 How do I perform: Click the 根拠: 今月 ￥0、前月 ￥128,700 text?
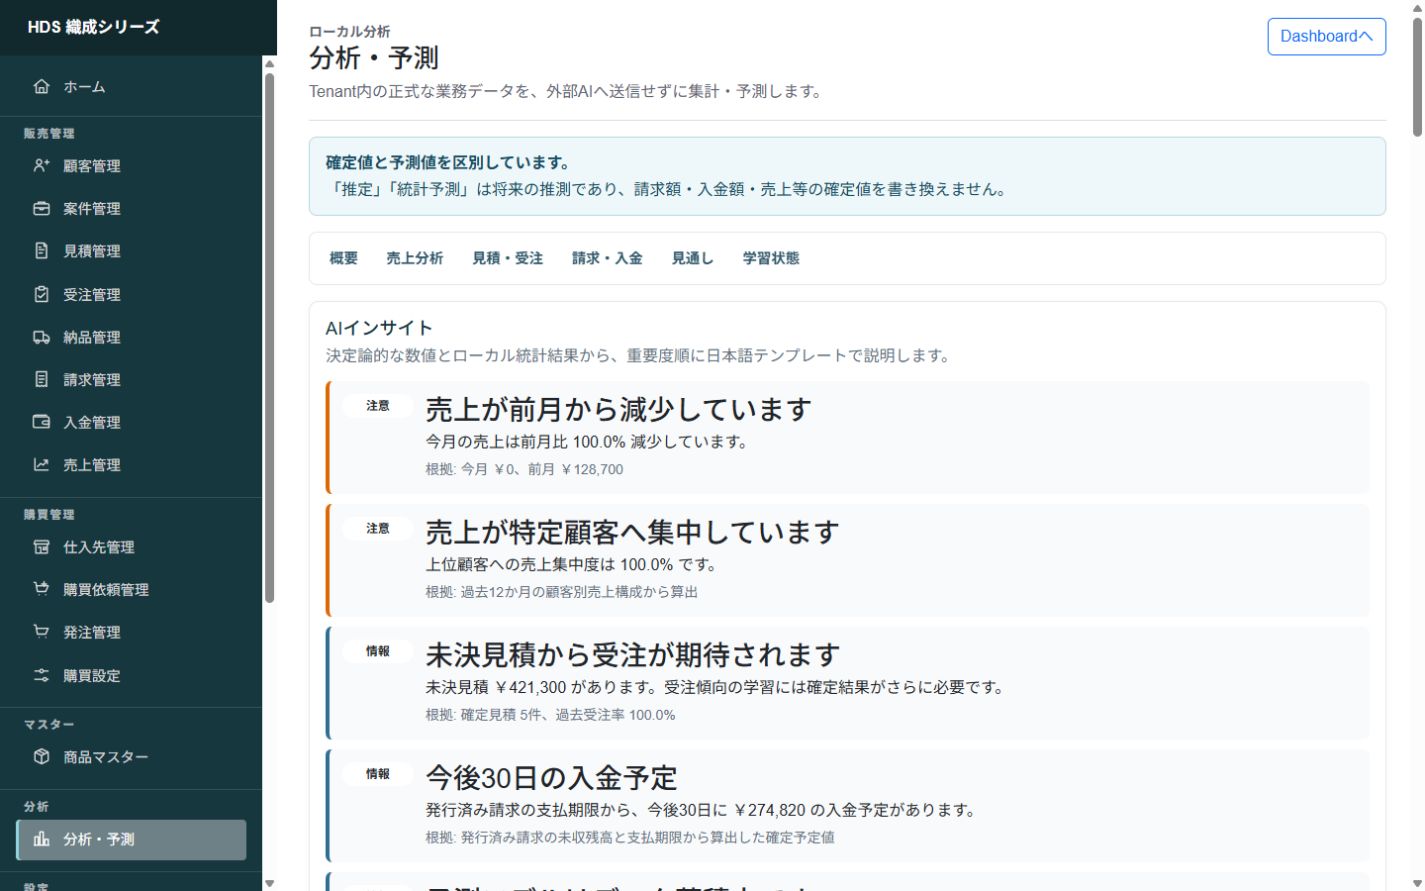tap(524, 469)
